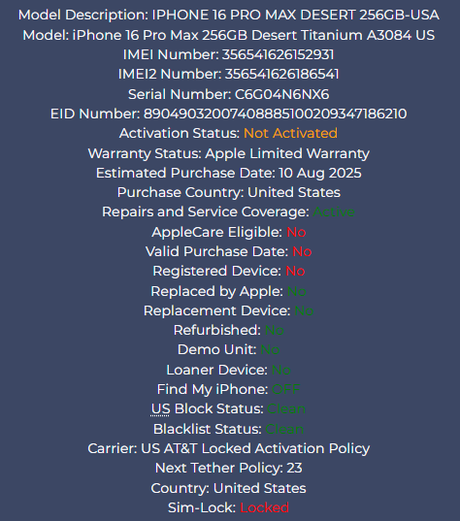Image resolution: width=460 pixels, height=521 pixels.
Task: Click the Carrier US AT&T Locked line
Action: click(229, 448)
